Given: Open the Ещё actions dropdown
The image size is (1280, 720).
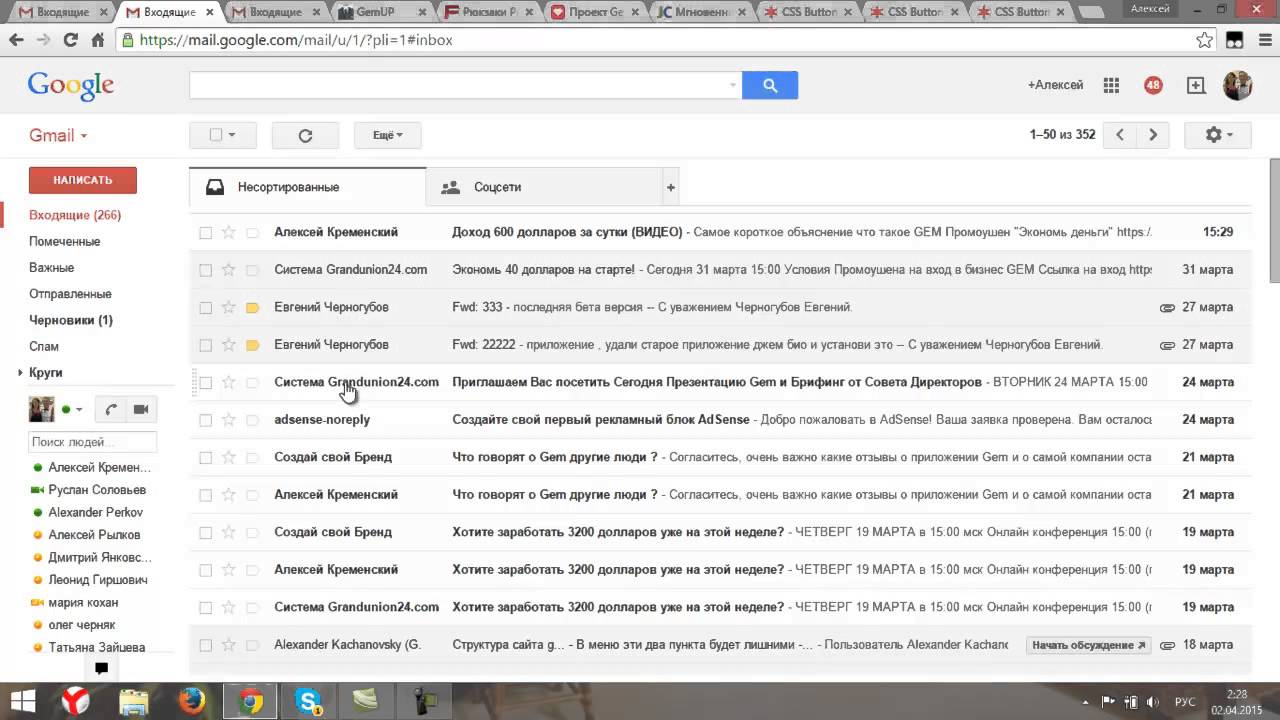Looking at the screenshot, I should pos(387,135).
